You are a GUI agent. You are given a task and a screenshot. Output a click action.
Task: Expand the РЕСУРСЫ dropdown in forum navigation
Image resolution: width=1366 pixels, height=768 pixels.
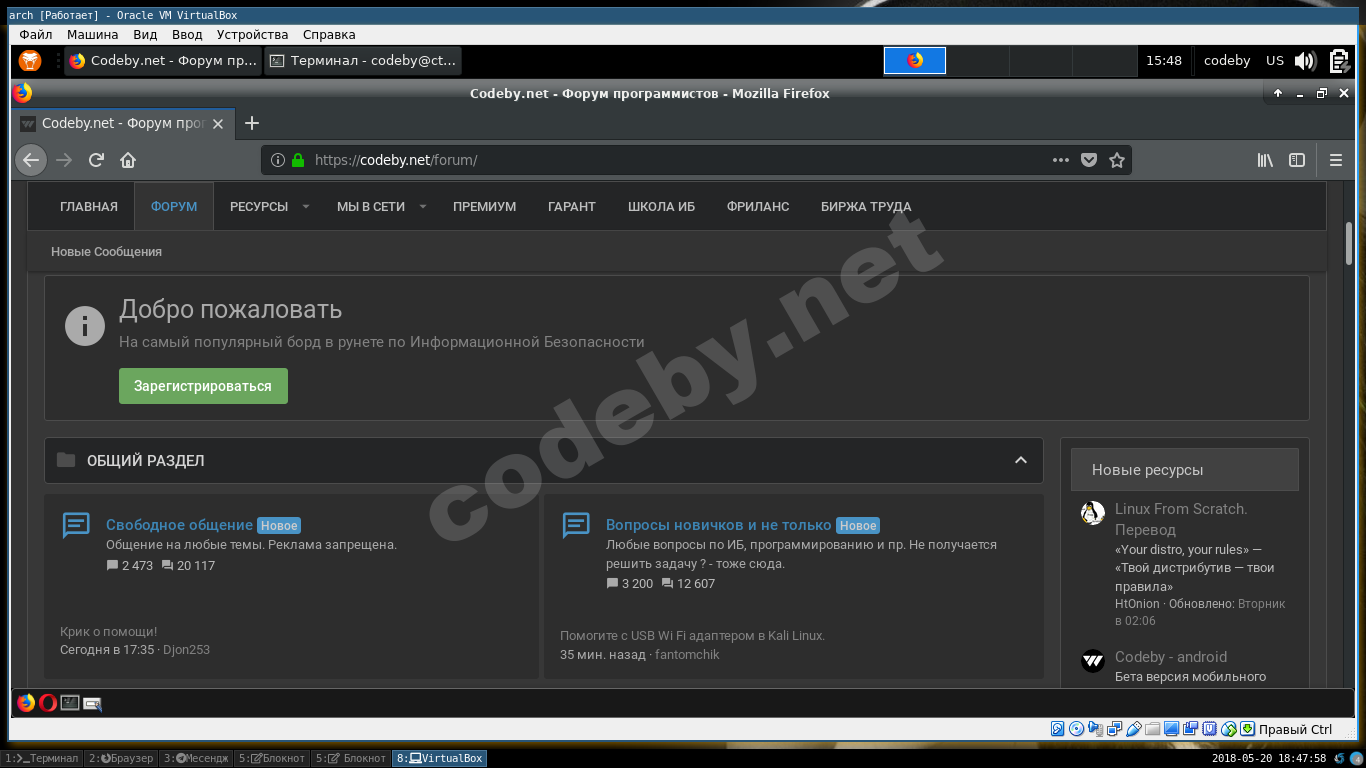(x=268, y=206)
